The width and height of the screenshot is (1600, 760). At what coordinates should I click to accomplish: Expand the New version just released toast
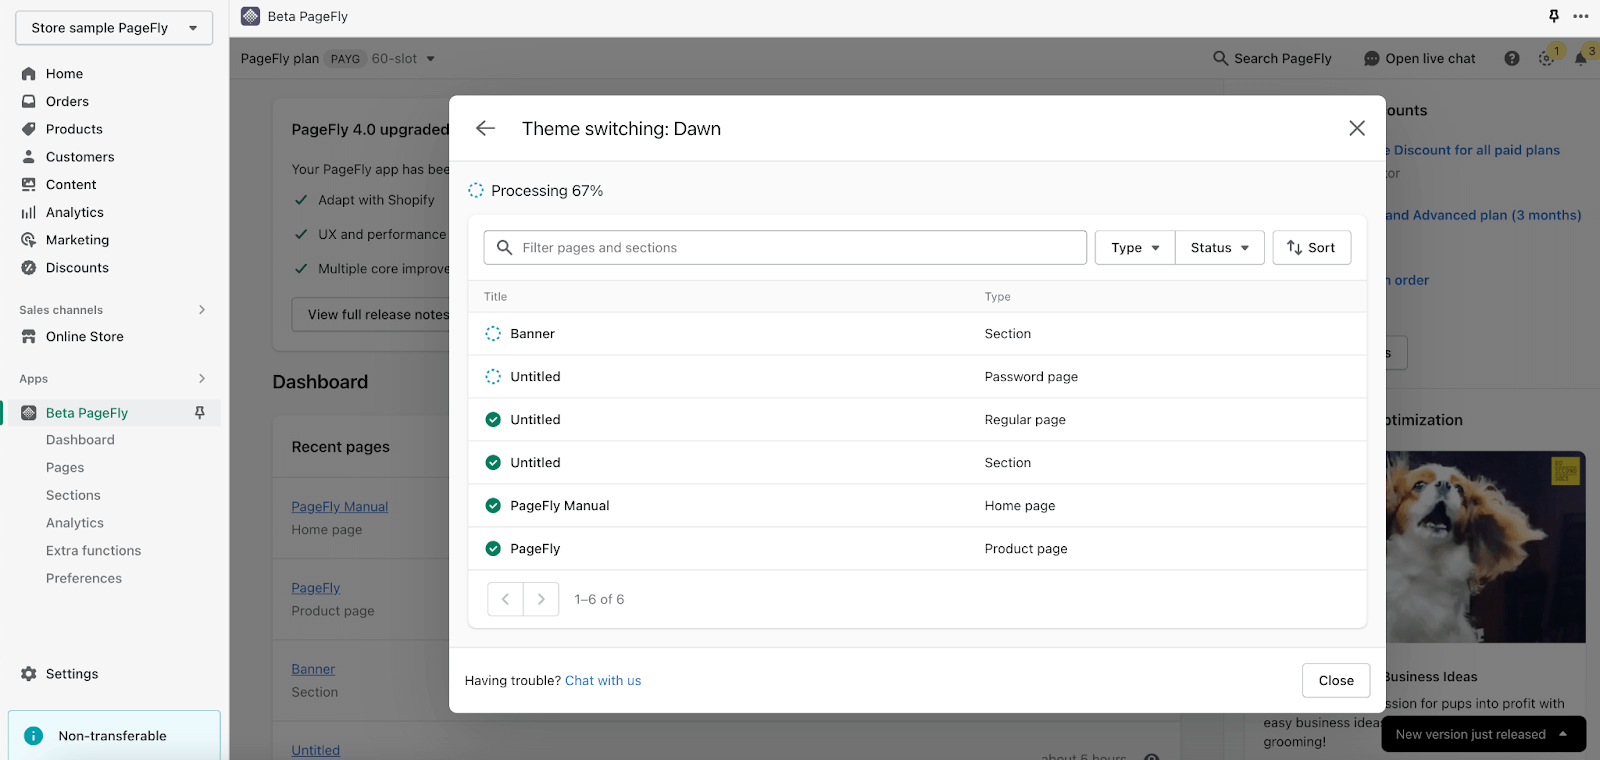[1484, 734]
